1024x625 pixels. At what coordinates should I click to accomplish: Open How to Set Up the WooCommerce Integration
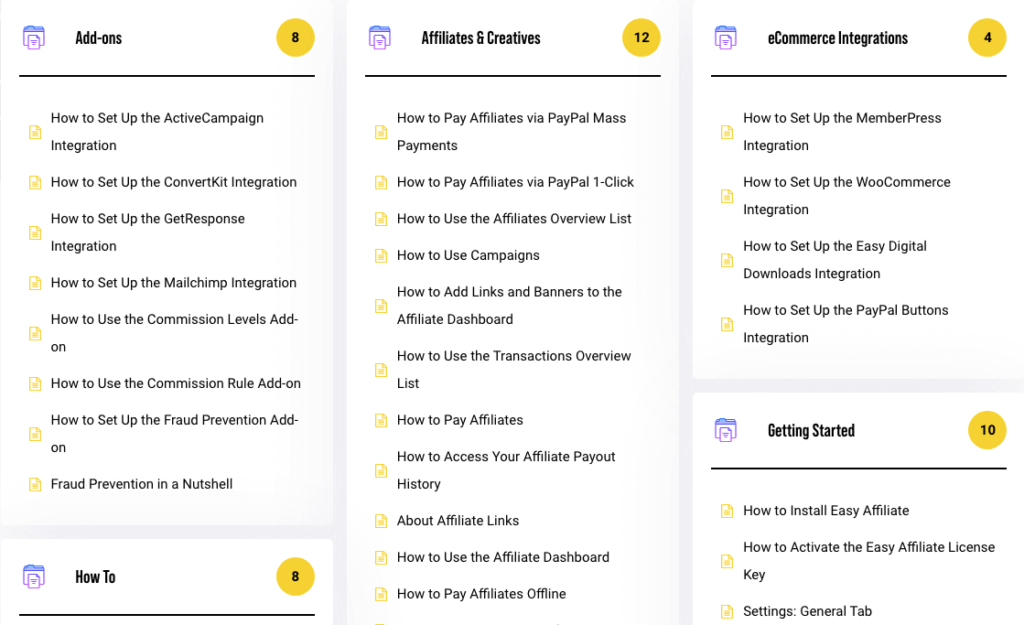pos(846,195)
